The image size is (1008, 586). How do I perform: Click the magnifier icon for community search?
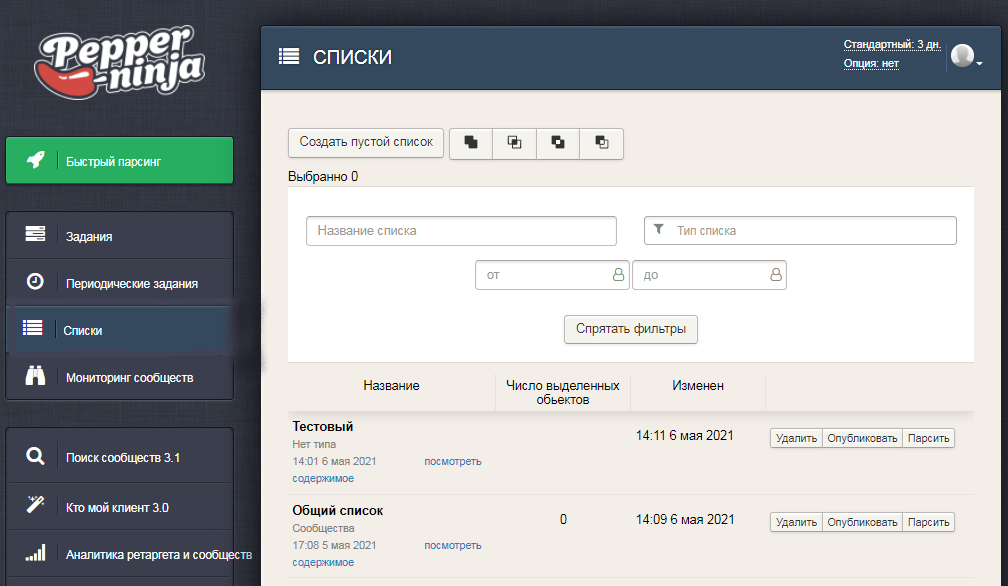click(x=35, y=456)
